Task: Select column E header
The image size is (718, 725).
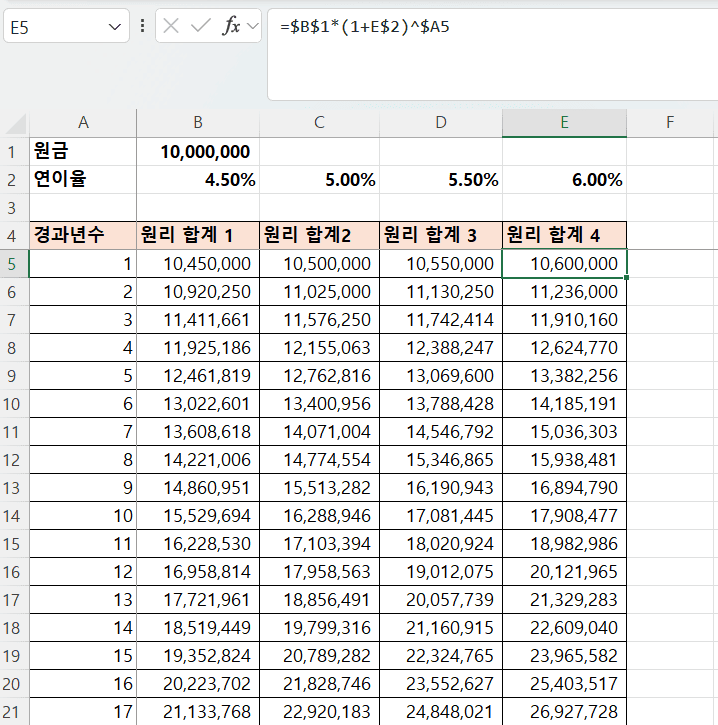Action: pos(564,123)
